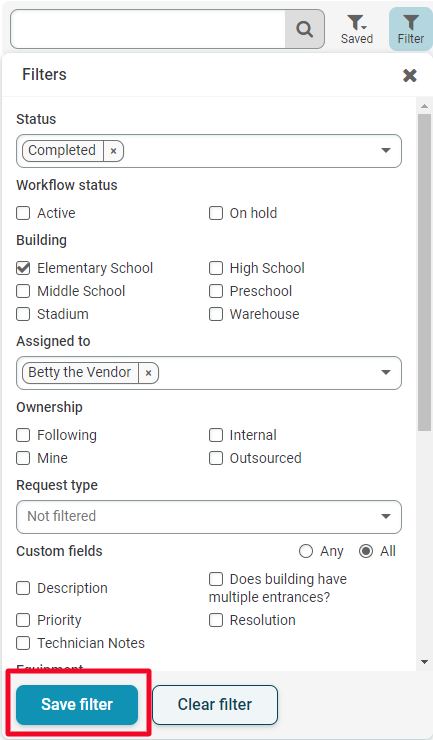
Task: Close the Filters panel with the X
Action: coord(409,75)
